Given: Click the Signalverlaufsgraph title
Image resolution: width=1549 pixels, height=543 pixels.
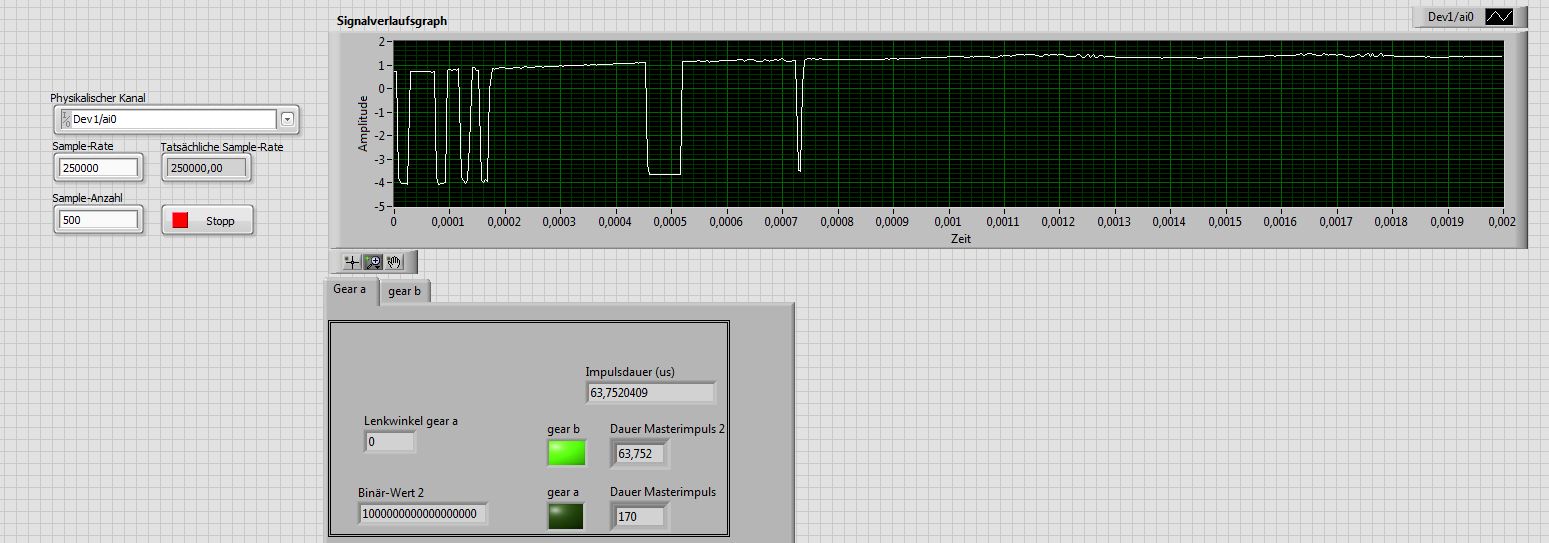Looking at the screenshot, I should click(392, 20).
